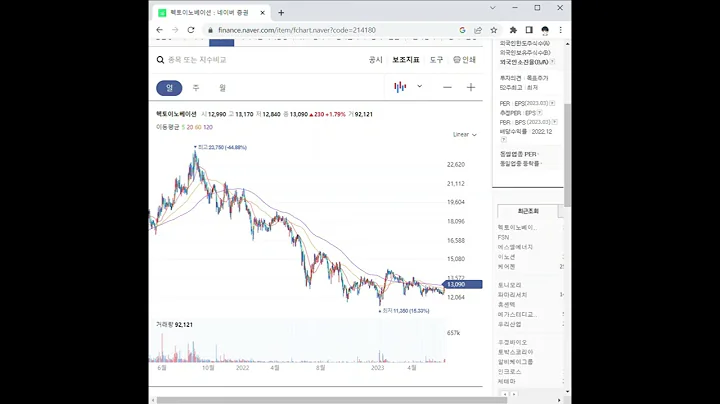Open a new browser tab
This screenshot has height=404, width=720.
(x=281, y=13)
